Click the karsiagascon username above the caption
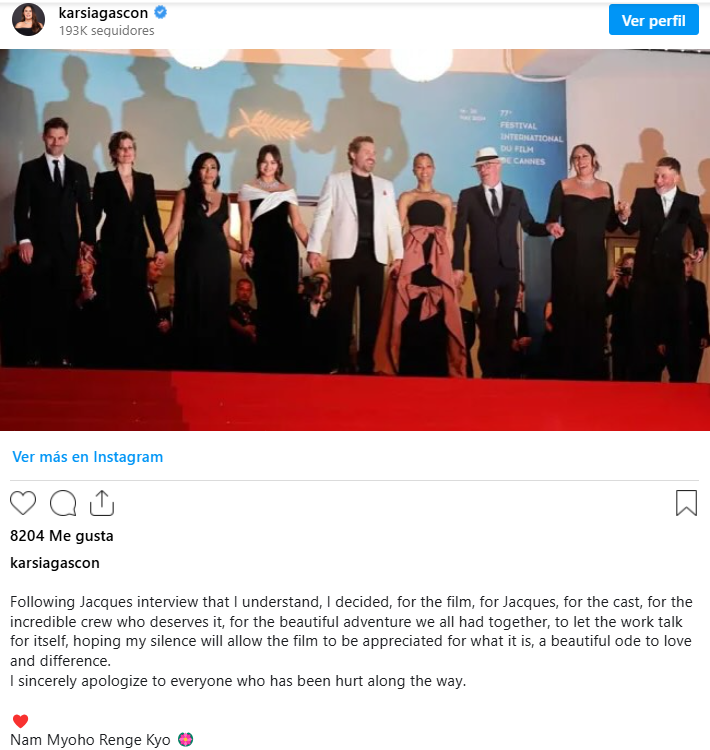This screenshot has width=710, height=750. pyautogui.click(x=55, y=563)
